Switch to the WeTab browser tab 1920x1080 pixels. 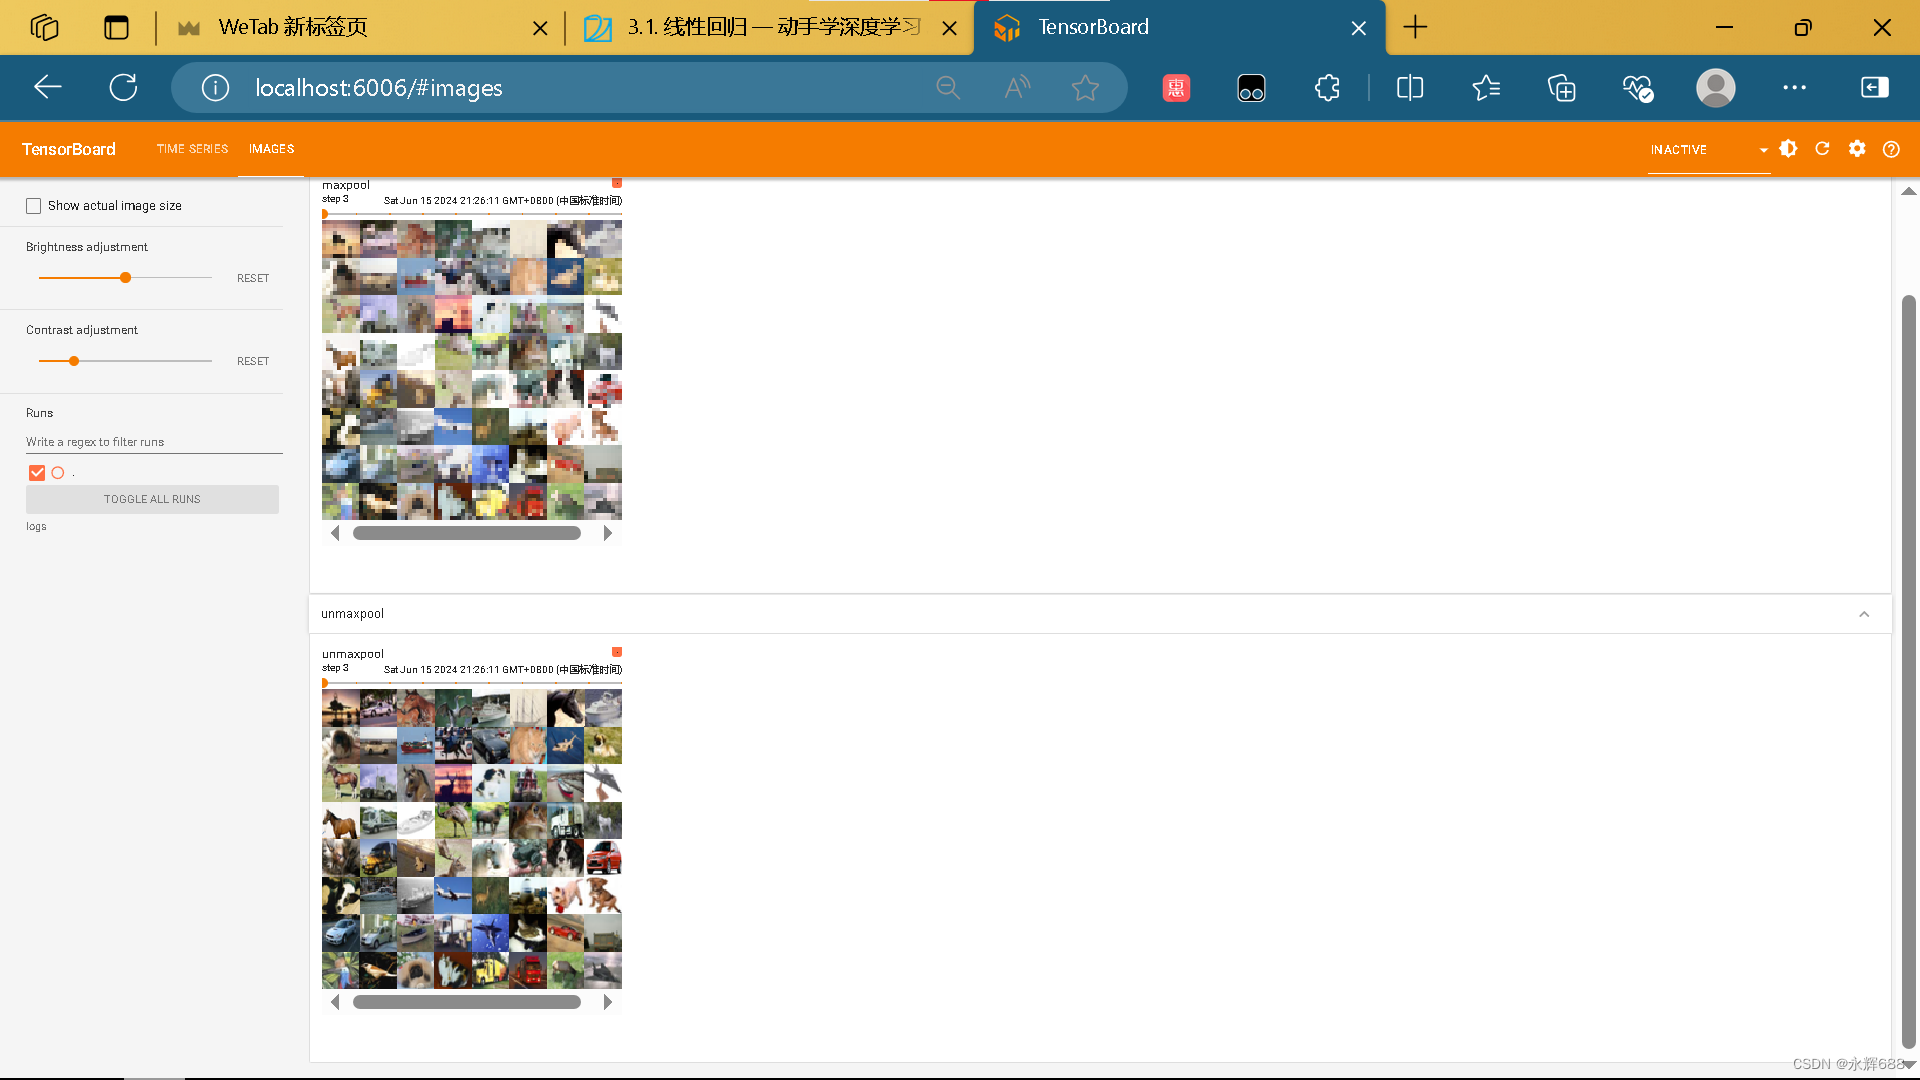(x=292, y=28)
